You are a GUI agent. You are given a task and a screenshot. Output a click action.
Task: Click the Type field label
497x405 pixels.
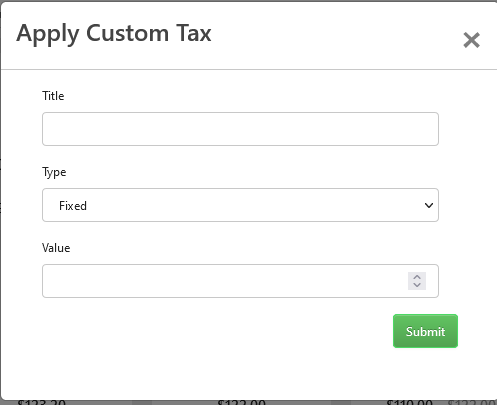click(x=54, y=172)
